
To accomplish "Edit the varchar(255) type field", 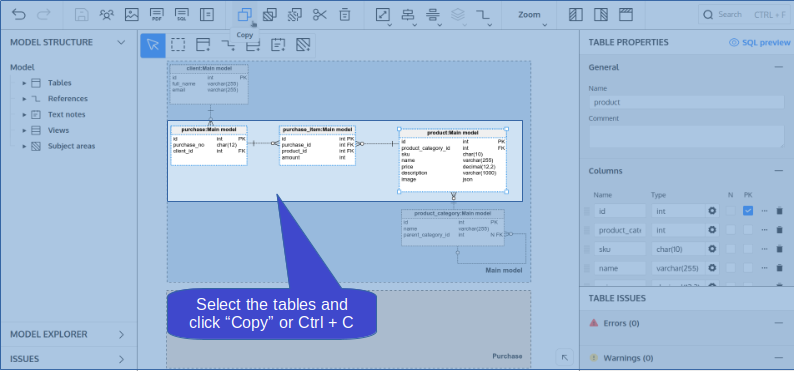I will (x=678, y=268).
